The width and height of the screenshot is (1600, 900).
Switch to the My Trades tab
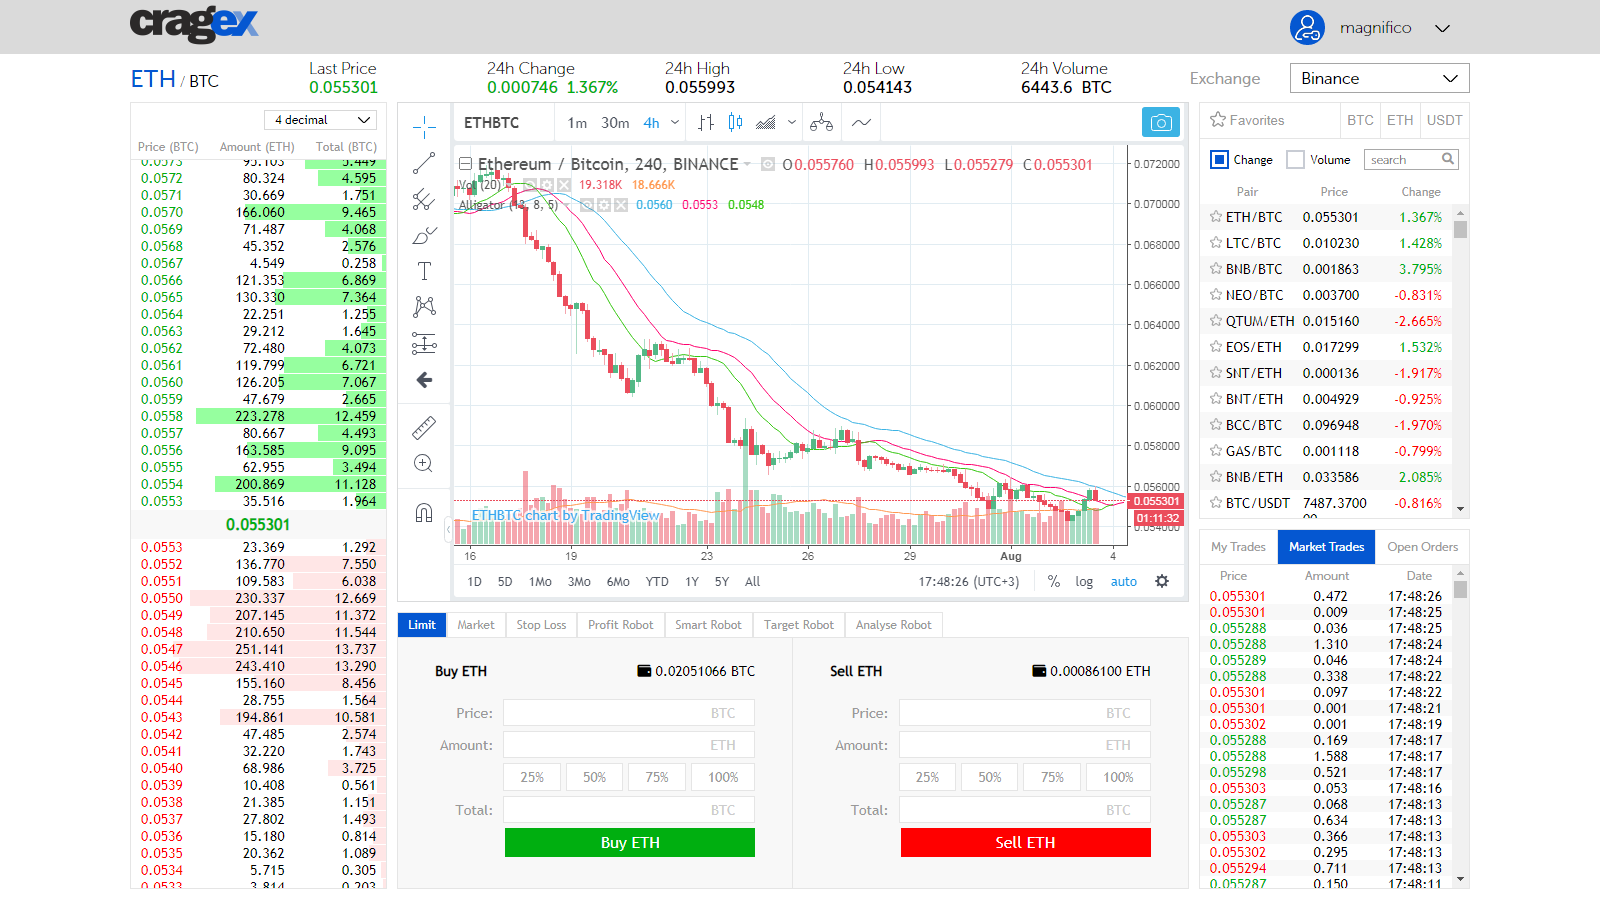1238,547
